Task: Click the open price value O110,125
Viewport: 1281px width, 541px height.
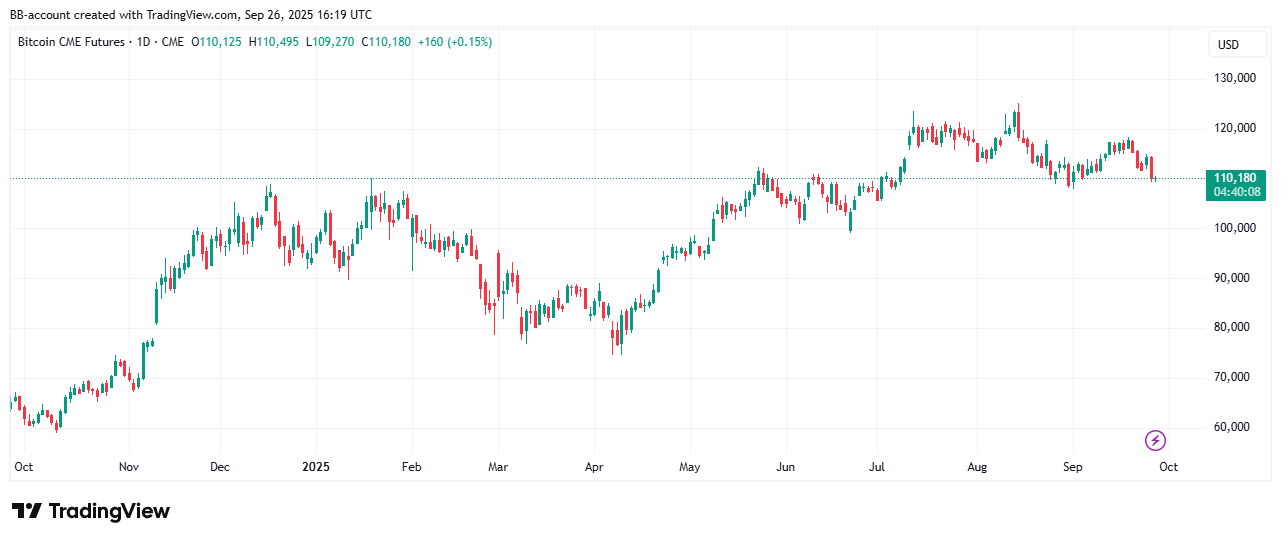Action: pos(218,42)
